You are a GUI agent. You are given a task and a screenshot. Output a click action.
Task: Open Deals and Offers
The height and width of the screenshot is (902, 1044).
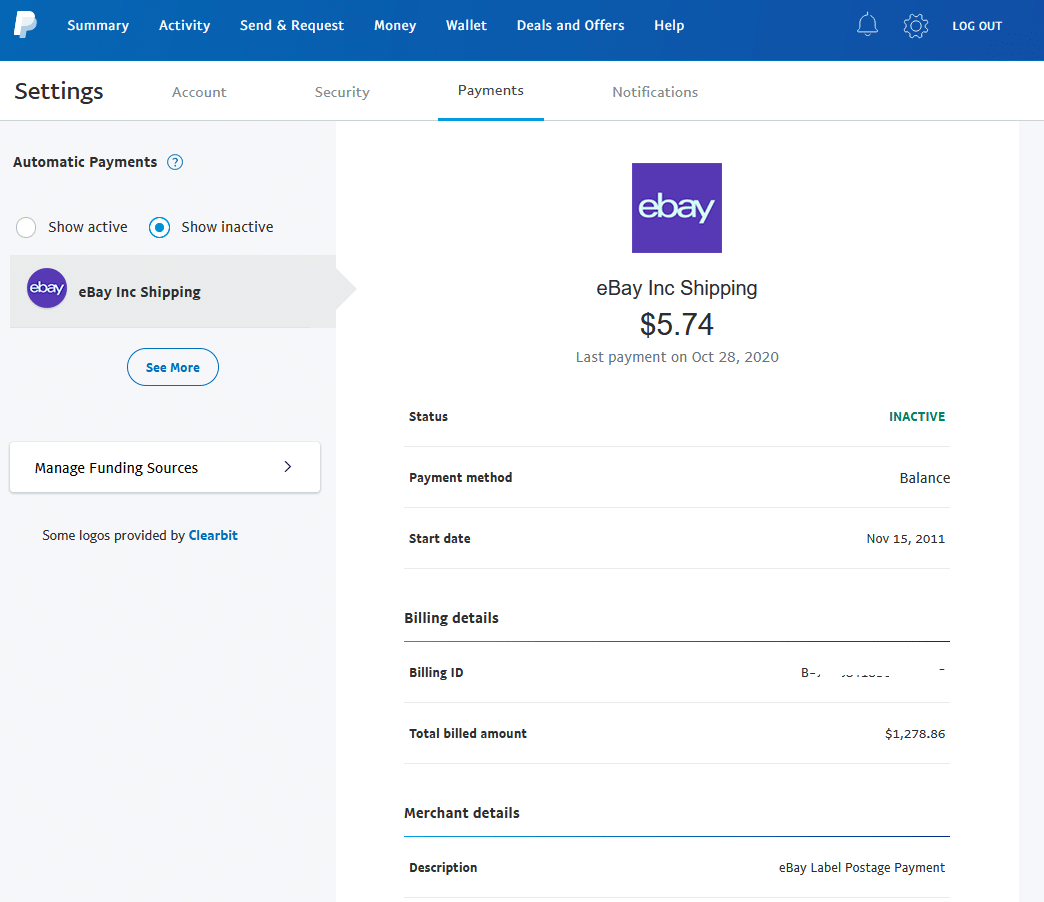pos(571,25)
